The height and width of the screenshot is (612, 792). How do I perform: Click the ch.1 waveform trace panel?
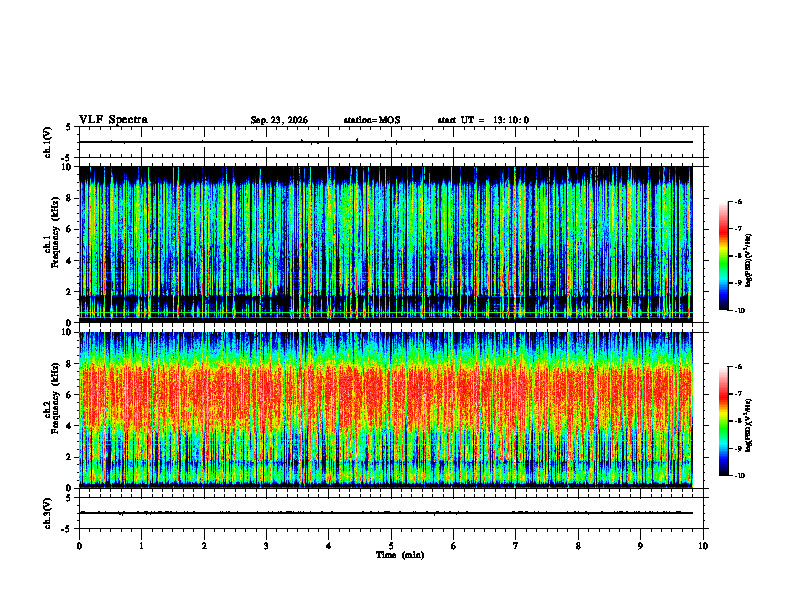(391, 142)
